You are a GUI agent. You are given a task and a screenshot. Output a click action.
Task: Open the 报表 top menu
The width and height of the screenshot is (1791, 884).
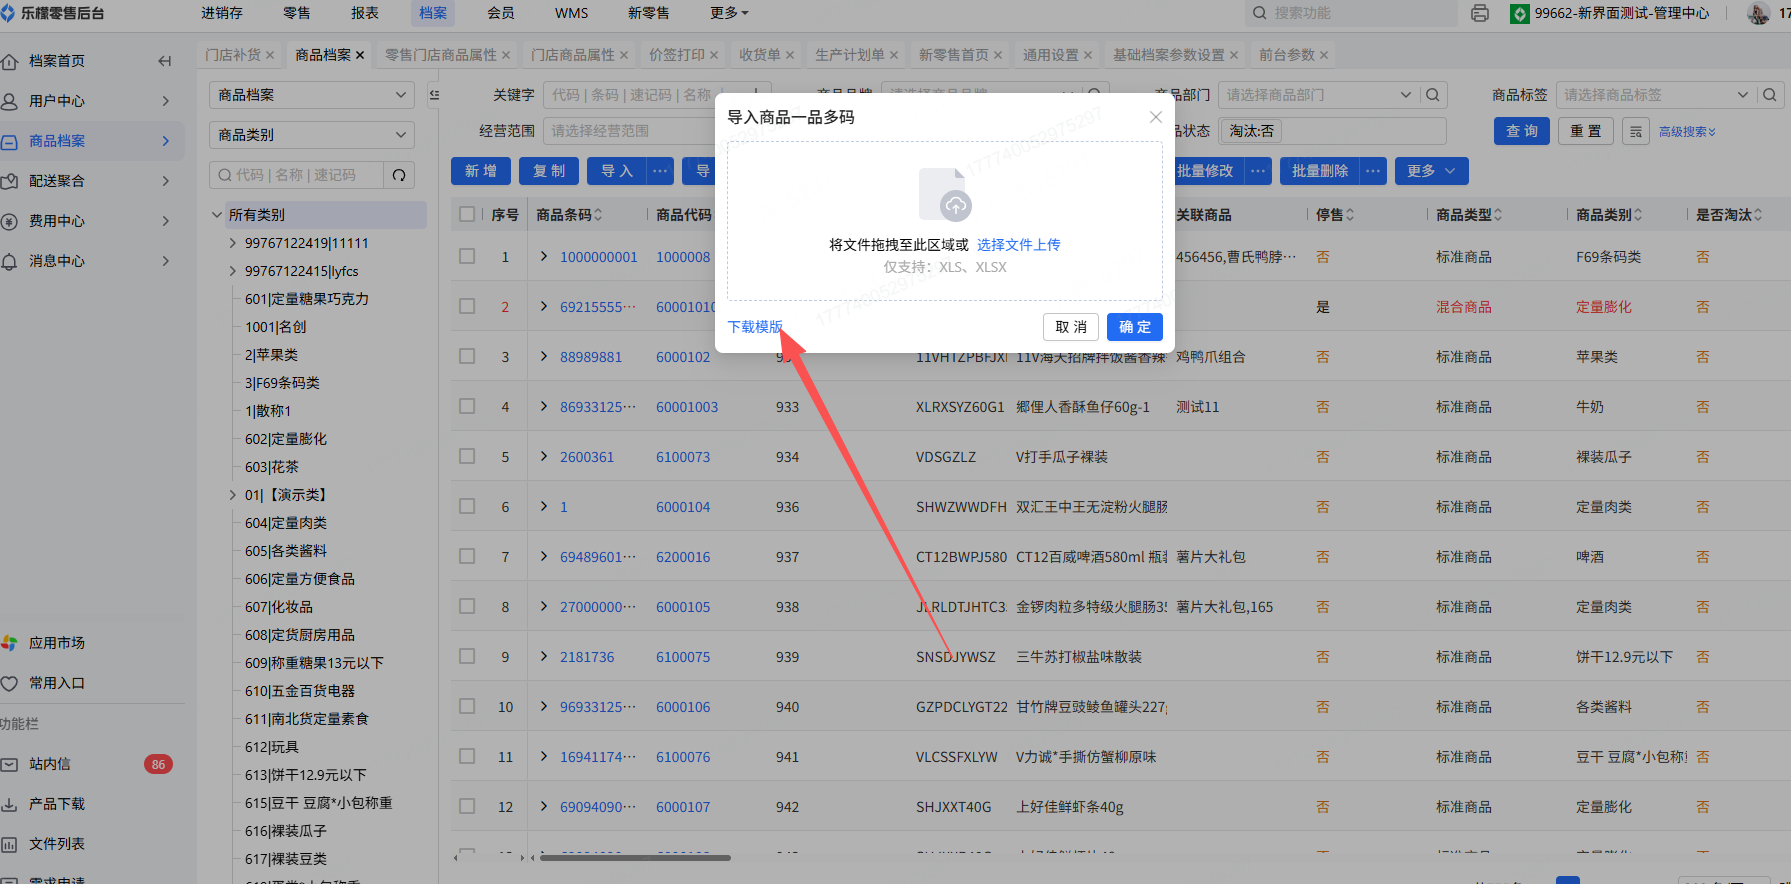pos(365,13)
